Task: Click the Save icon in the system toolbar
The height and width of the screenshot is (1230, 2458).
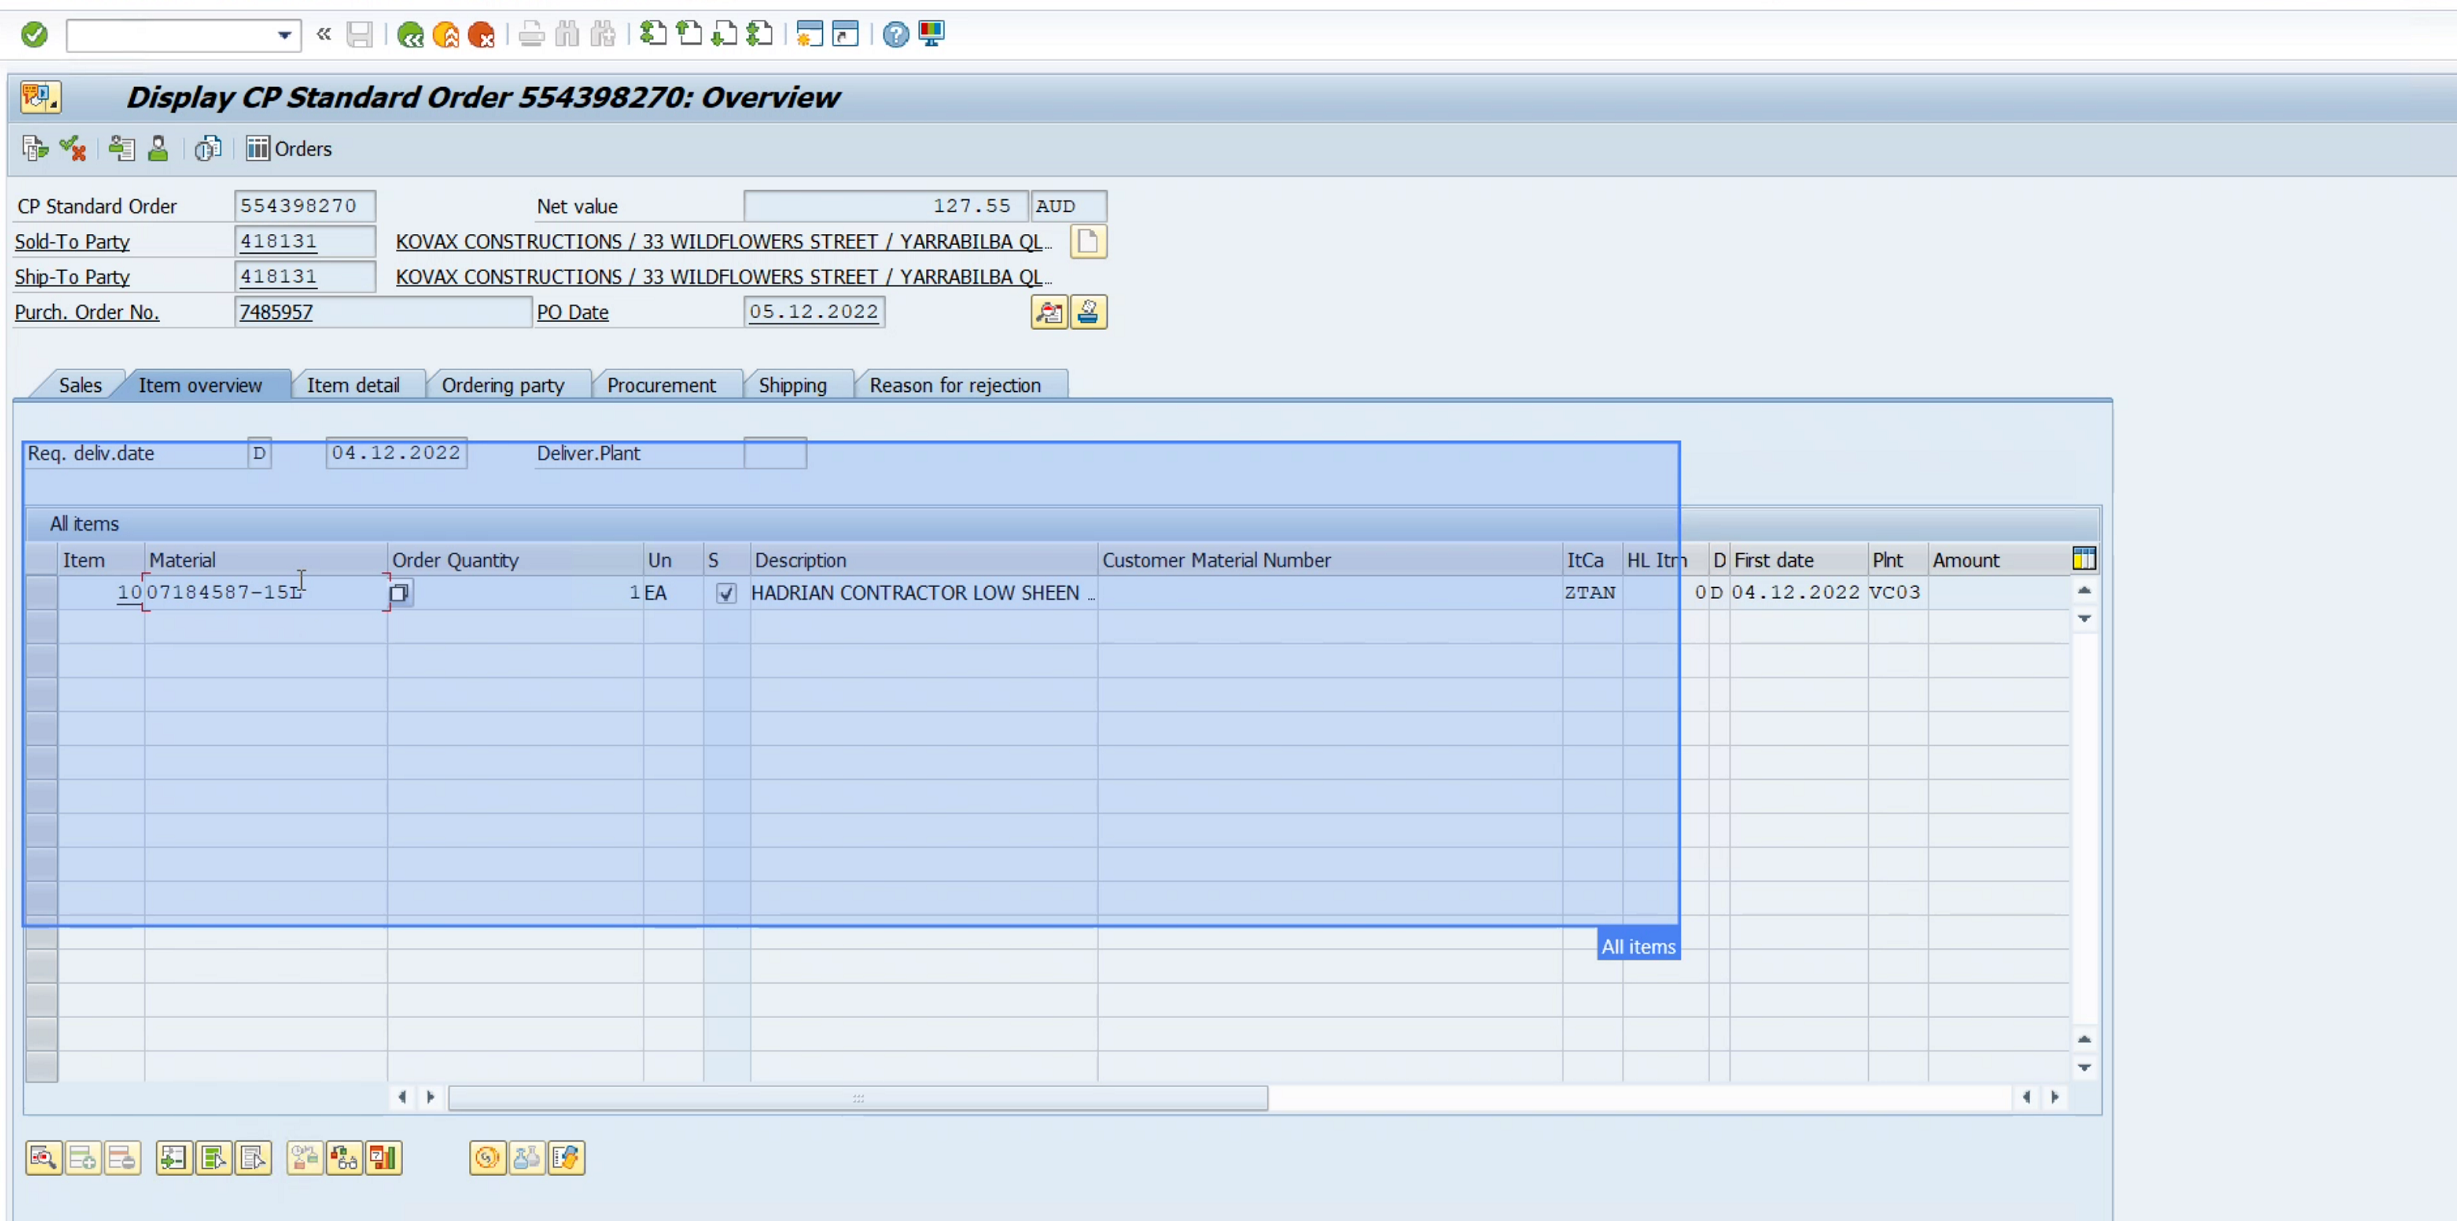Action: click(361, 34)
